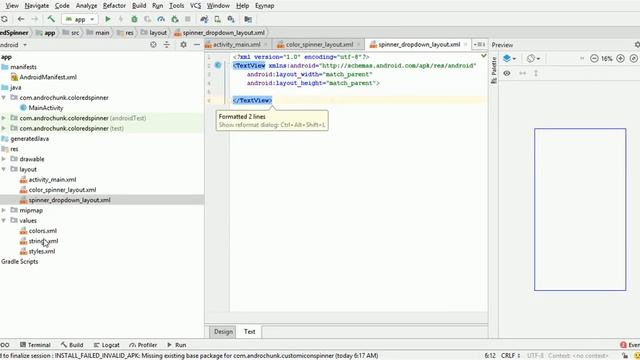This screenshot has height=360, width=640.
Task: Open the hidden editor tabs list dropdown
Action: tap(479, 44)
